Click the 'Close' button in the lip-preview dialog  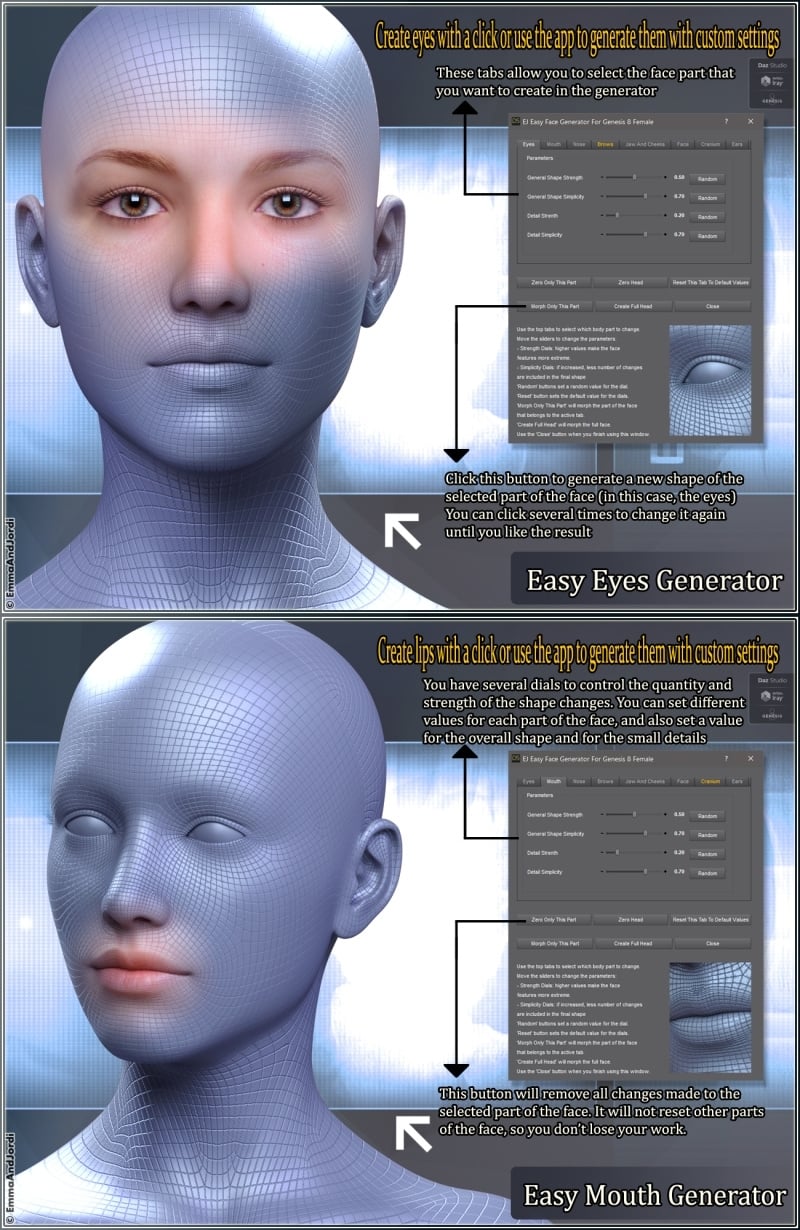pos(713,943)
